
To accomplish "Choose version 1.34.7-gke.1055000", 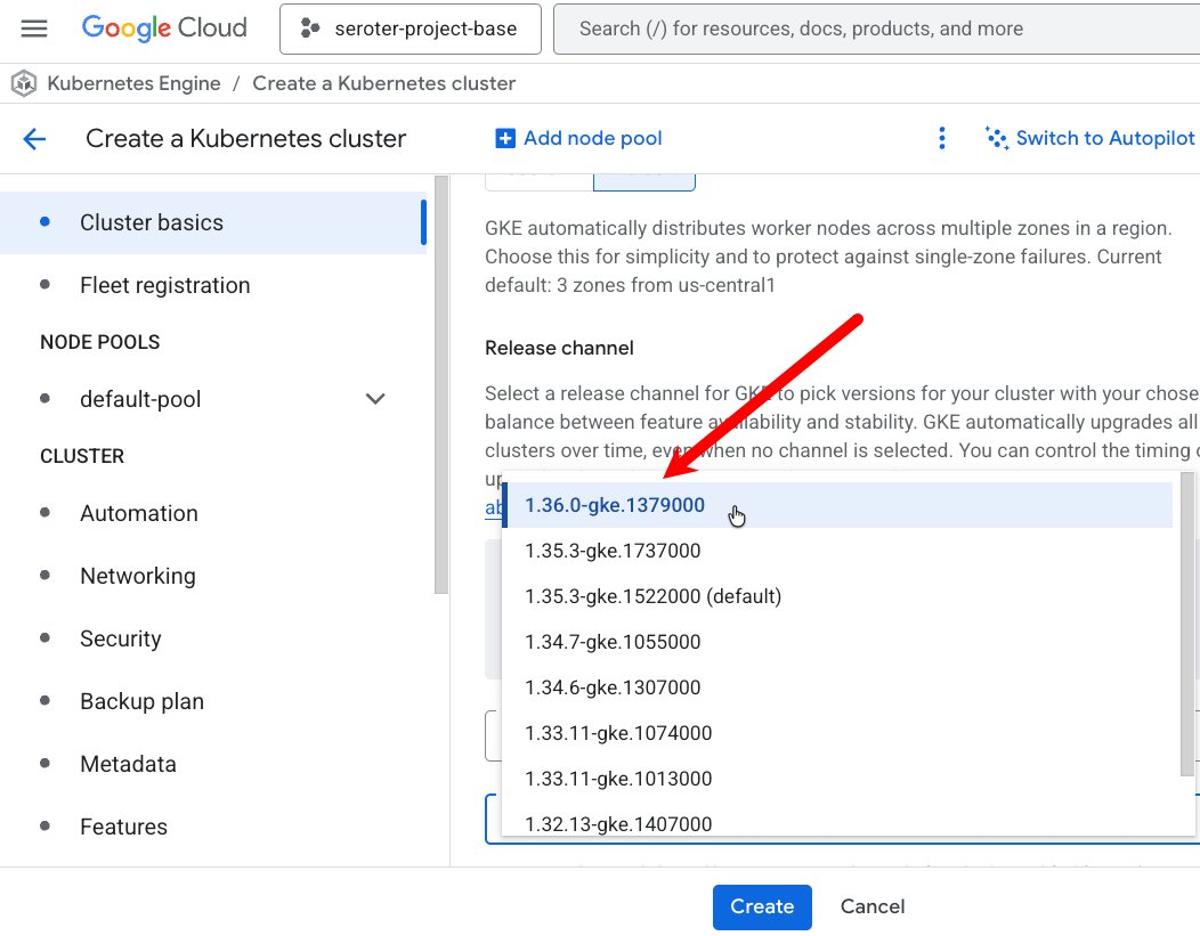I will click(x=837, y=643).
